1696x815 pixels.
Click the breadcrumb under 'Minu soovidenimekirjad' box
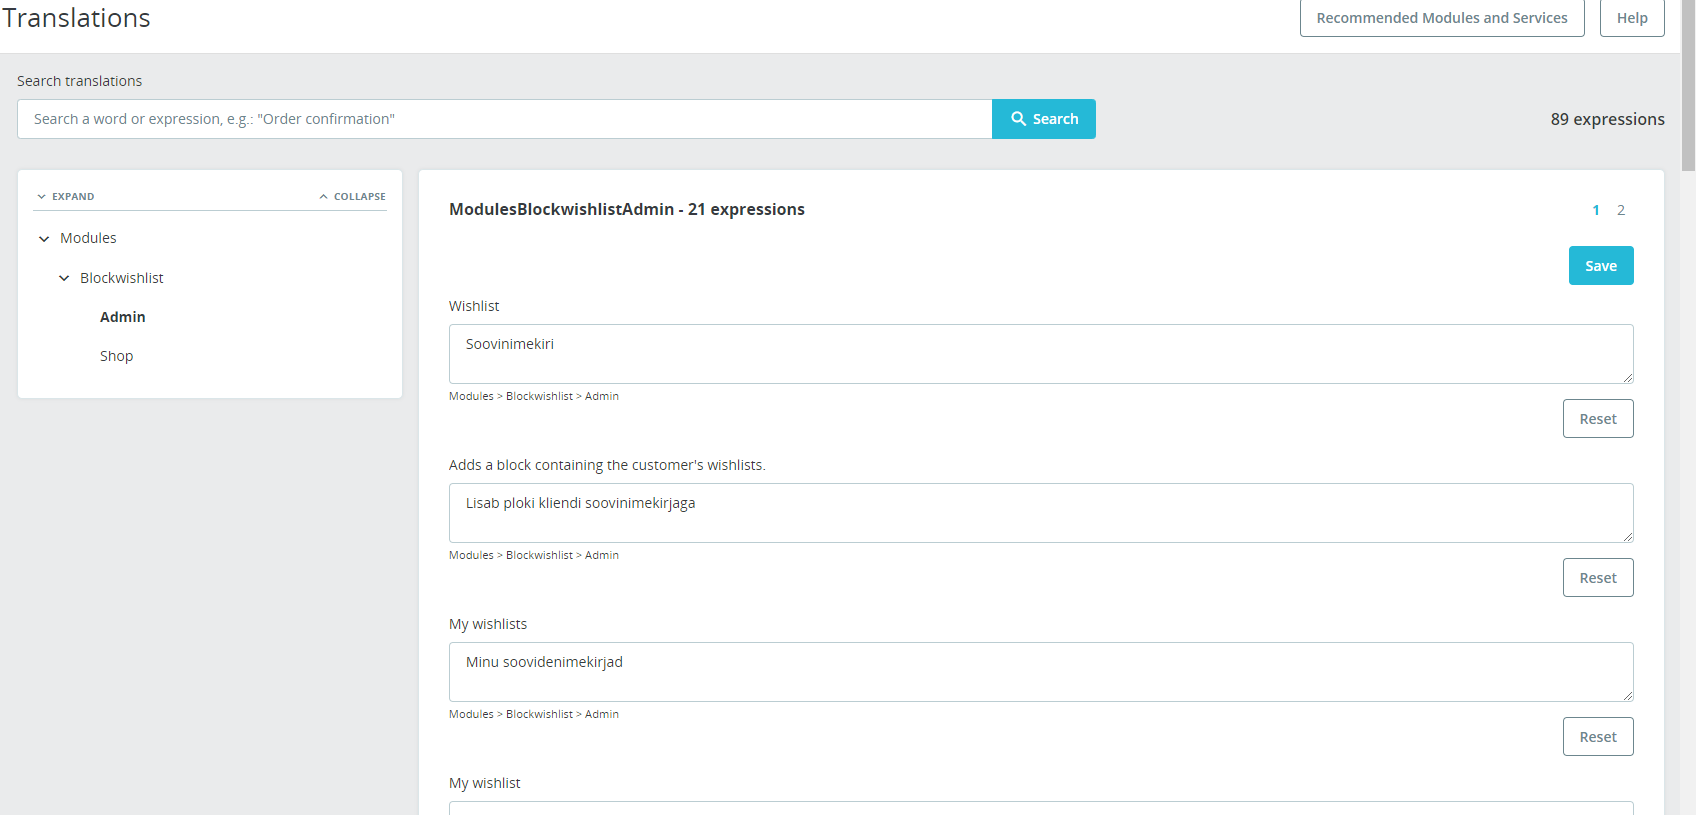coord(534,714)
